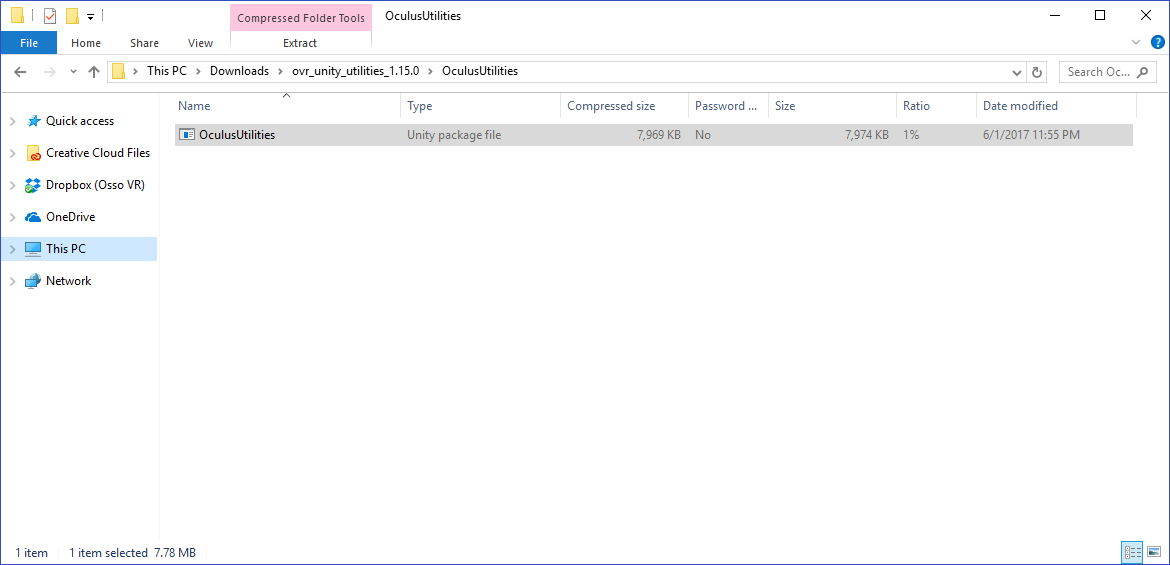This screenshot has width=1170, height=565.
Task: Open the Extract tab
Action: point(300,43)
